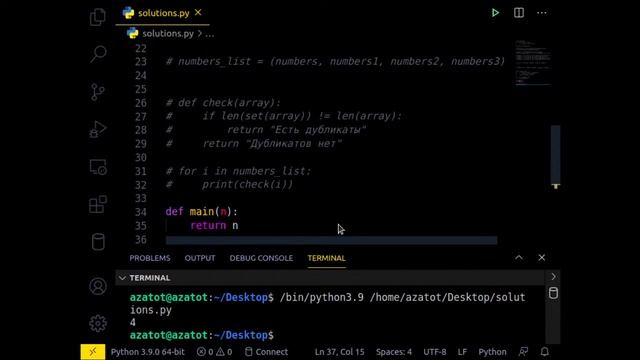Image resolution: width=640 pixels, height=360 pixels.
Task: Select the Python language mode
Action: click(x=492, y=352)
